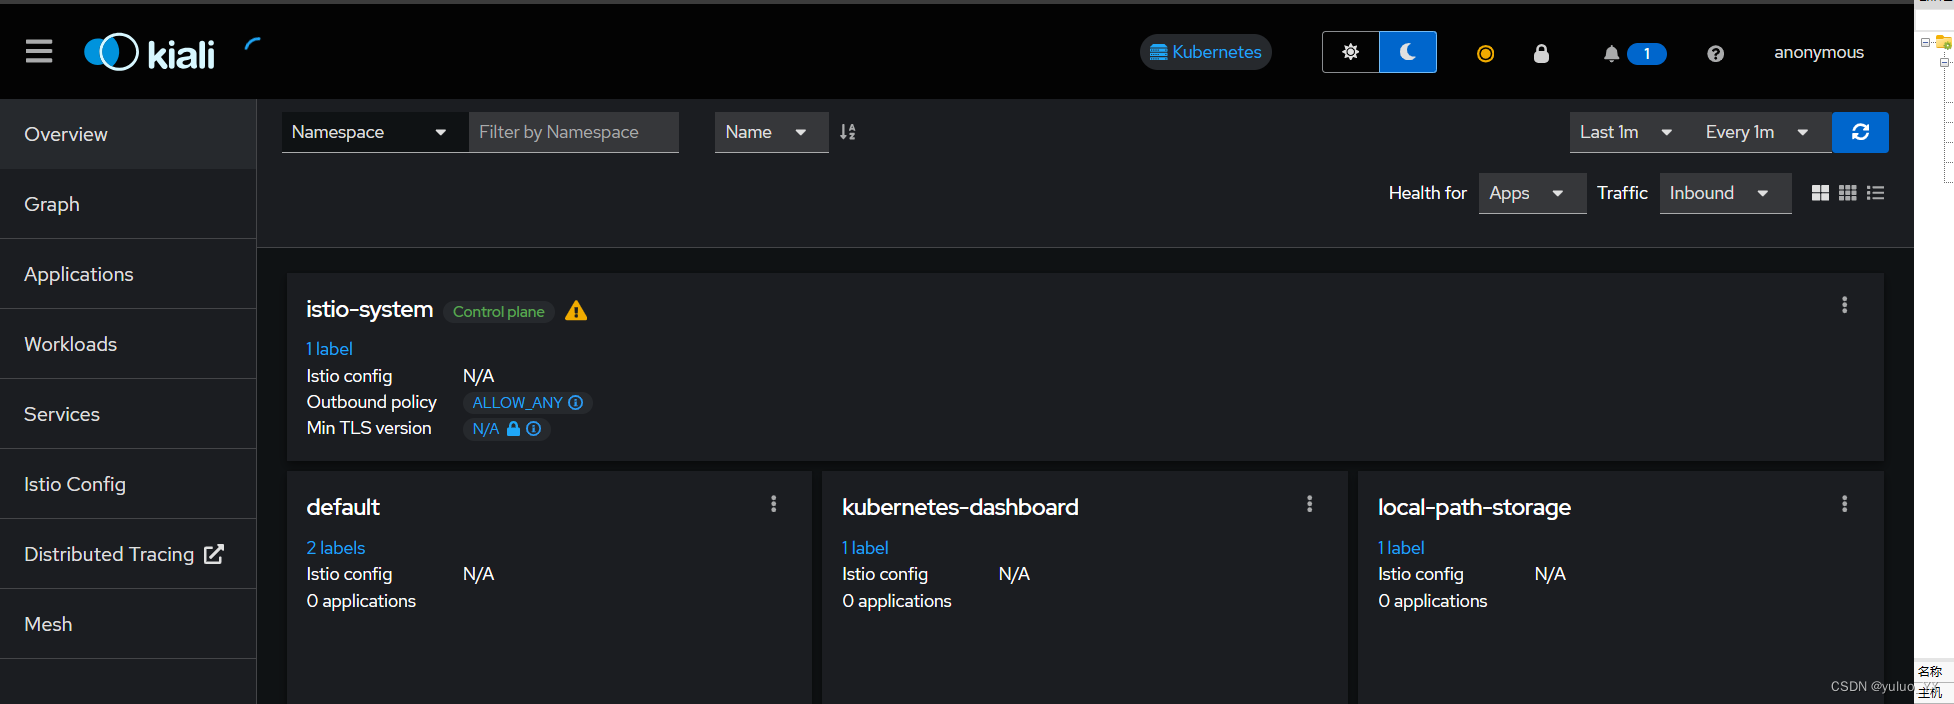
Task: Expand the Namespace filter type dropdown
Action: pos(375,132)
